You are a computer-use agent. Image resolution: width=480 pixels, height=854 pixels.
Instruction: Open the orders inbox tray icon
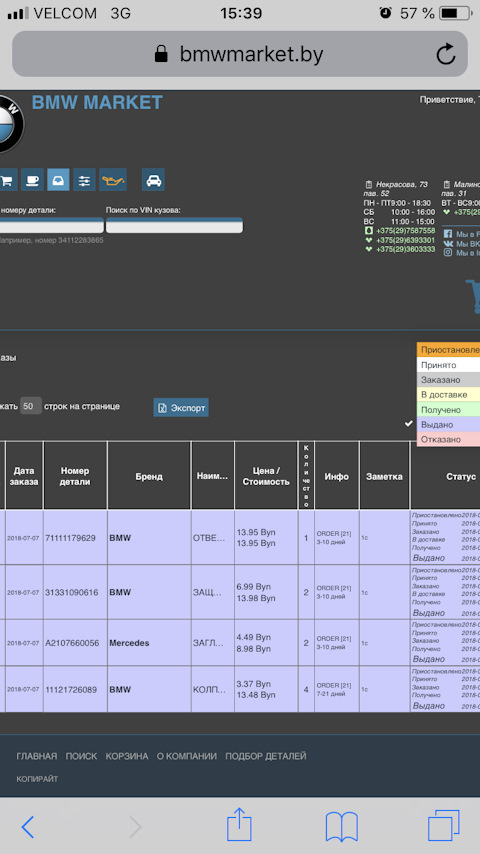click(58, 180)
